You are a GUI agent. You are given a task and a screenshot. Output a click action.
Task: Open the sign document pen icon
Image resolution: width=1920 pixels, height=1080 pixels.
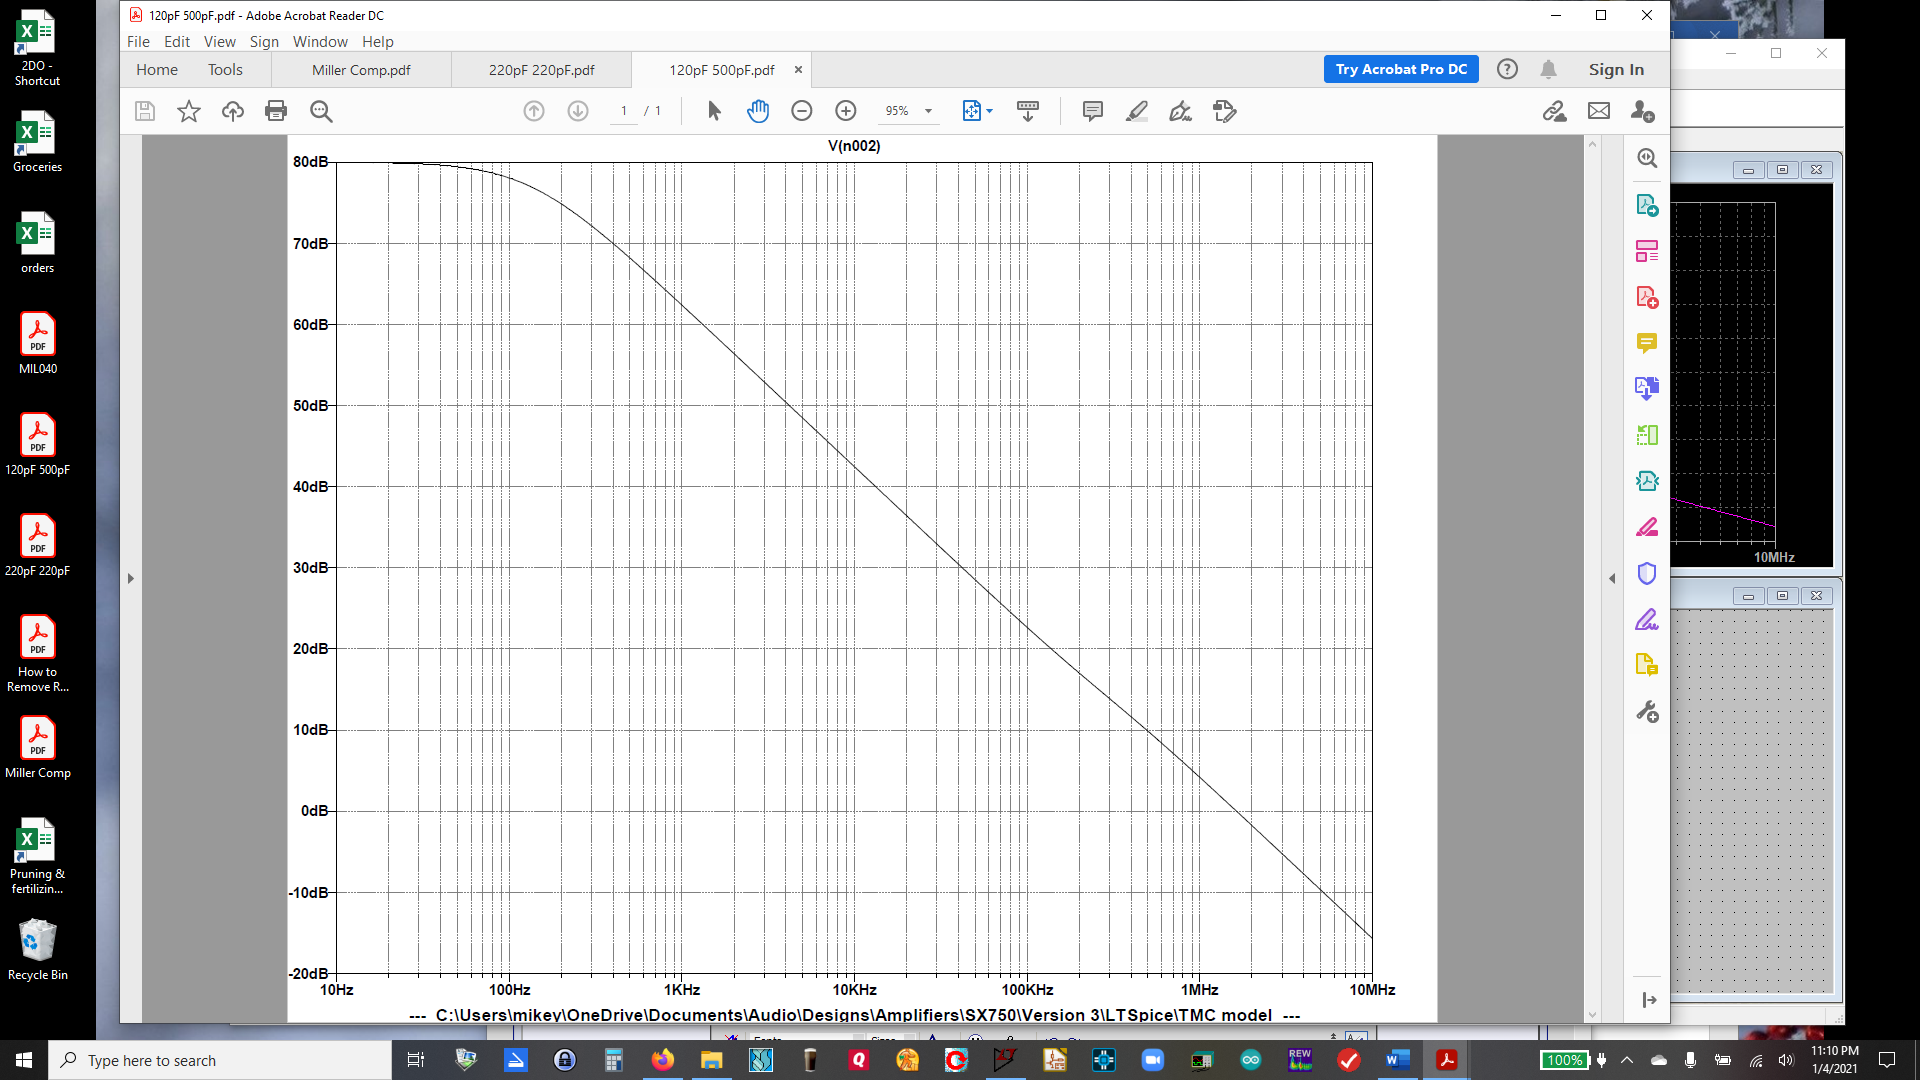[x=1181, y=111]
